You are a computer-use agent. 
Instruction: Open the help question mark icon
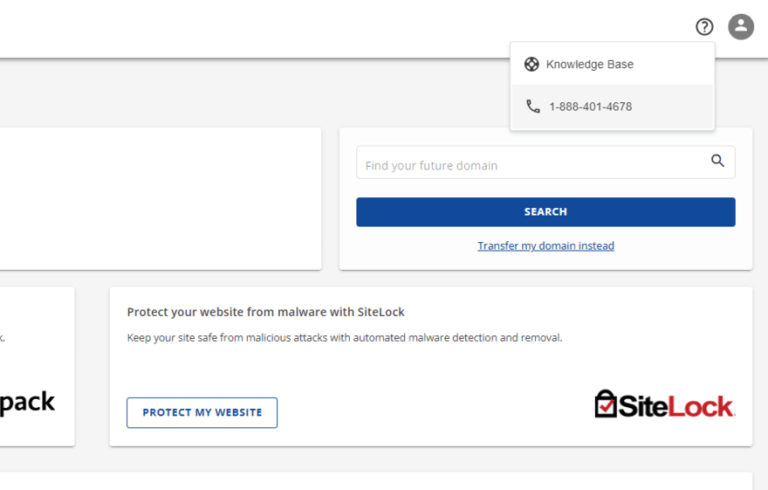705,27
